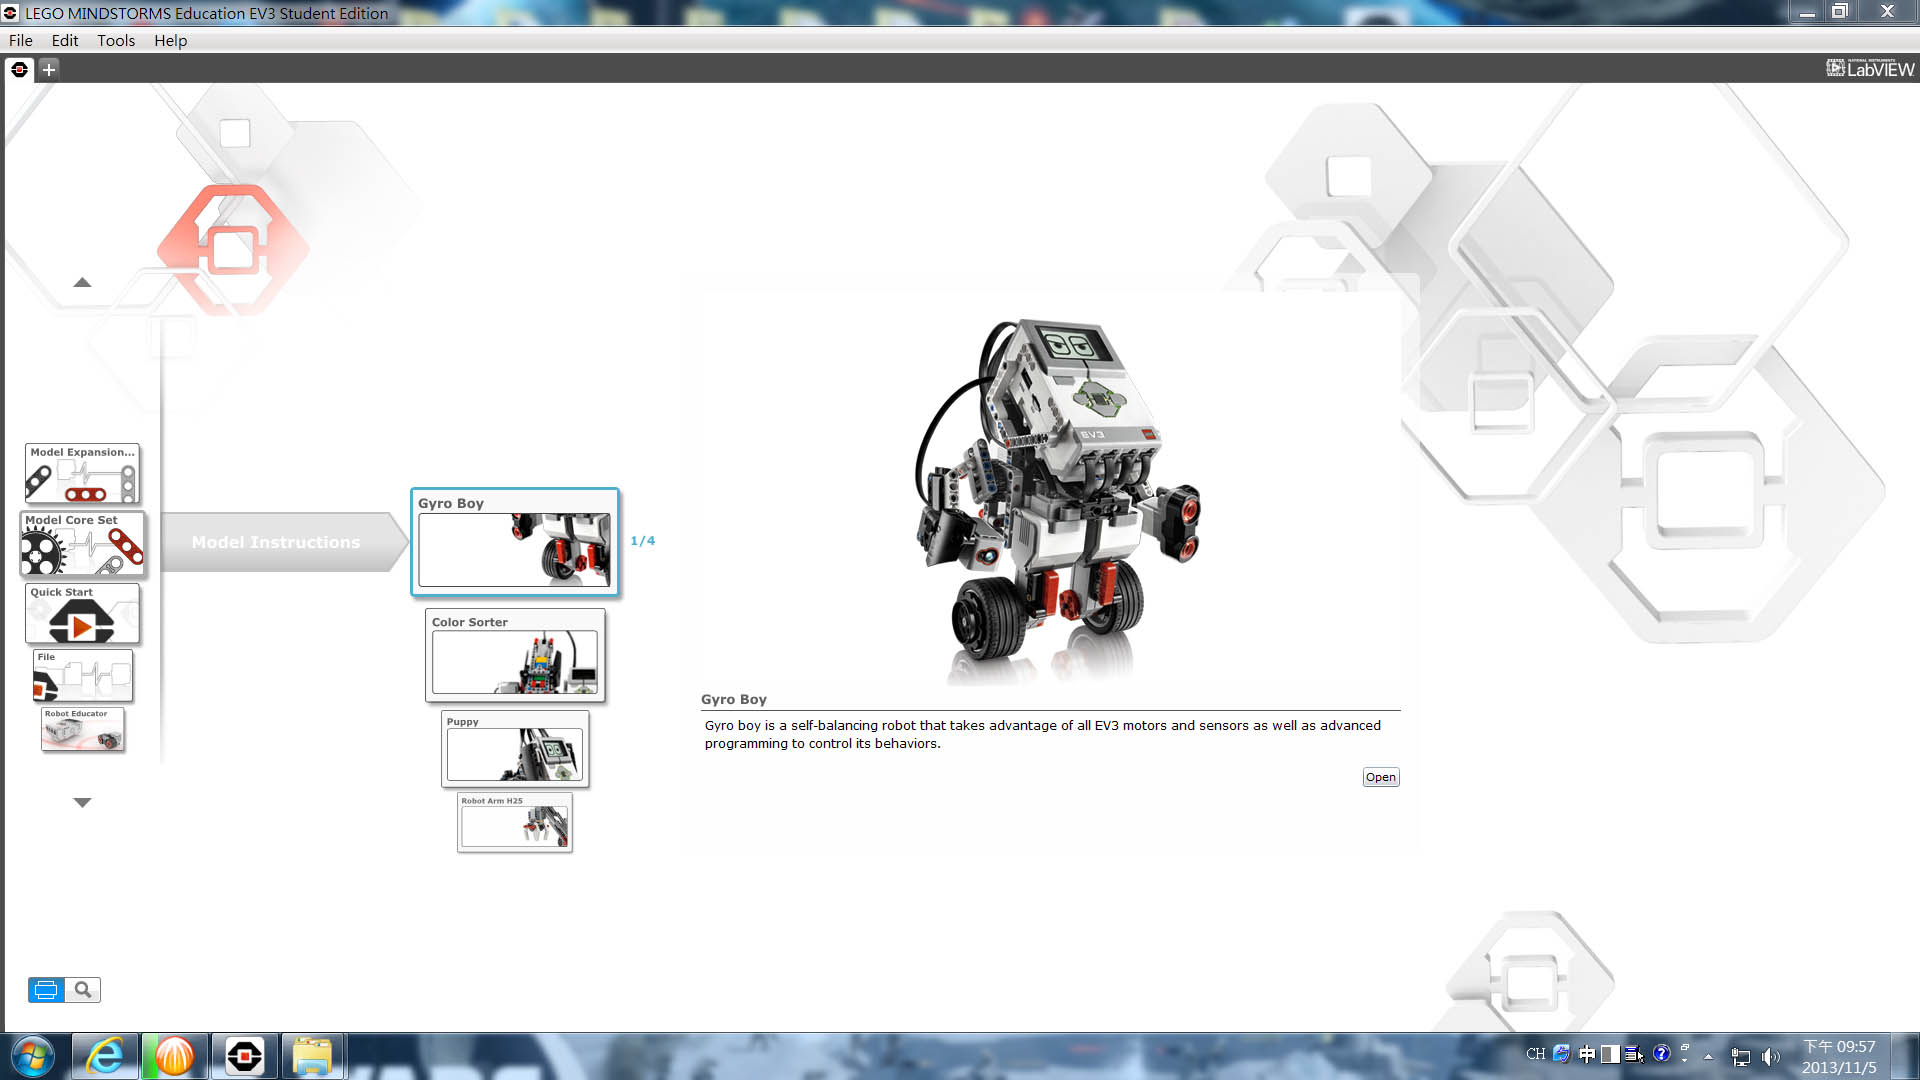
Task: Select the Puppy model thumbnail
Action: tap(515, 749)
